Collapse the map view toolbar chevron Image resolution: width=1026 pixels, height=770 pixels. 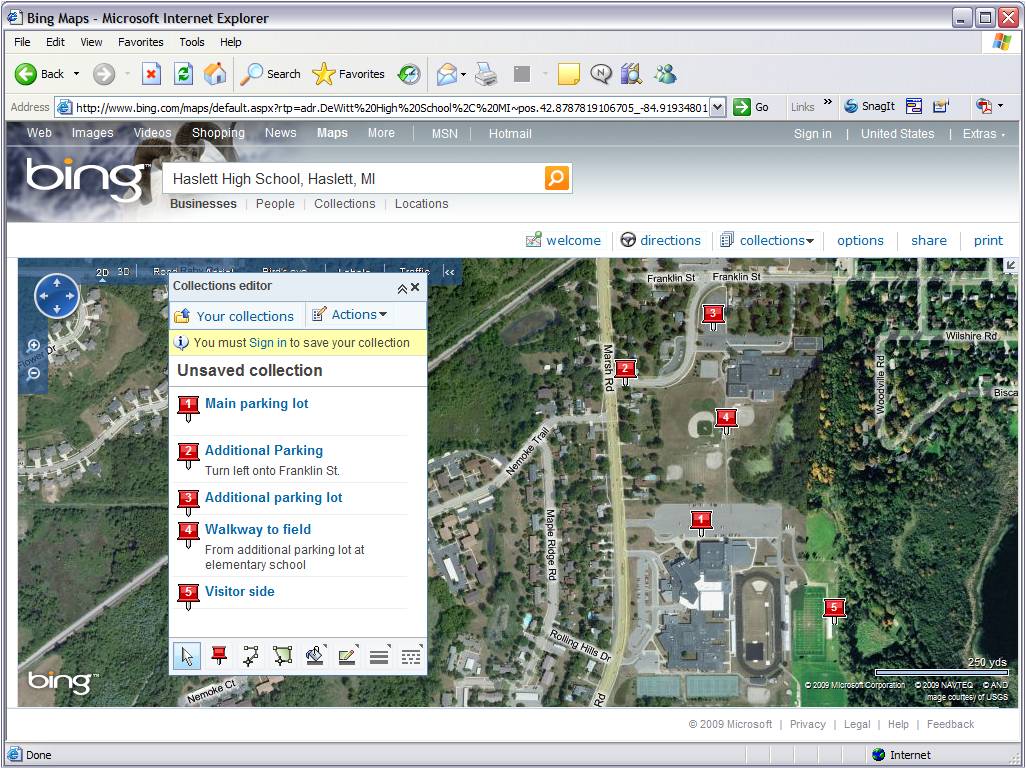(x=449, y=272)
